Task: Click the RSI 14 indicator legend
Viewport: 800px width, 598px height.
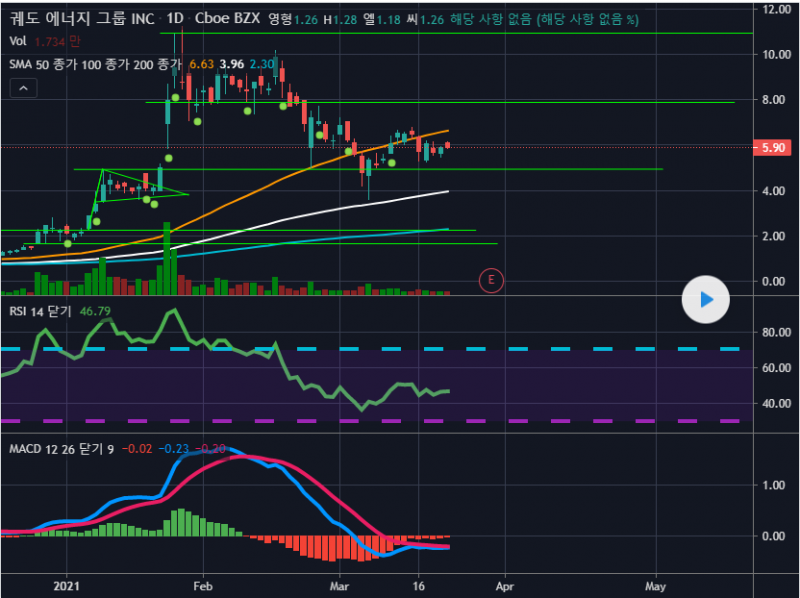Action: pyautogui.click(x=40, y=311)
